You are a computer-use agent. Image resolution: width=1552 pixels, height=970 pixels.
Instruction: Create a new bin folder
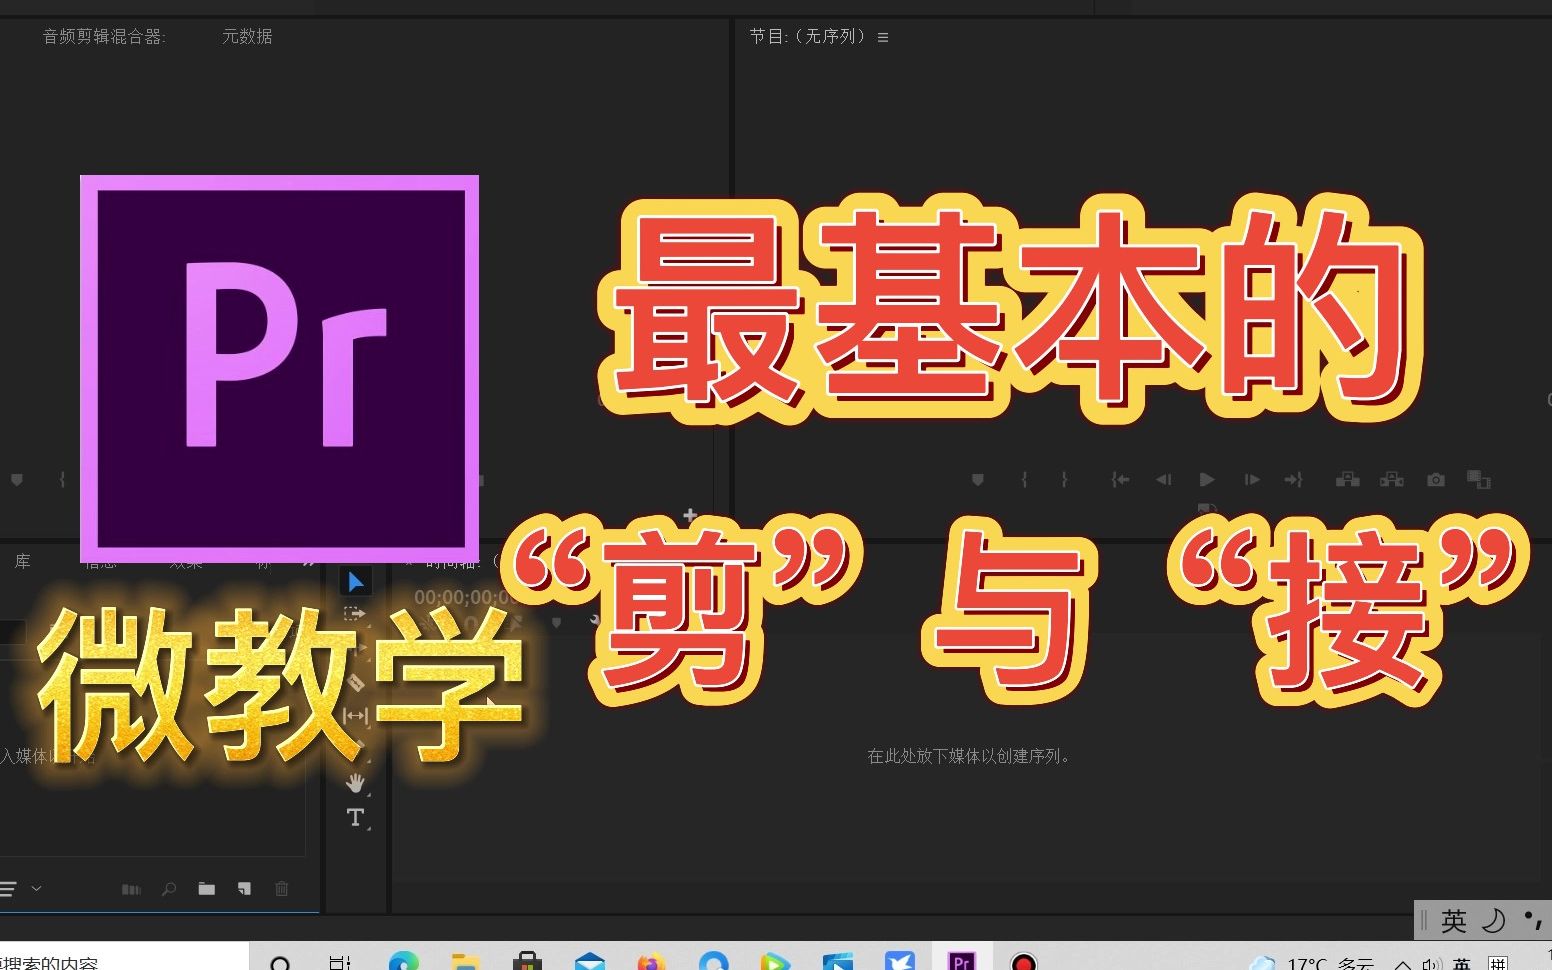207,888
